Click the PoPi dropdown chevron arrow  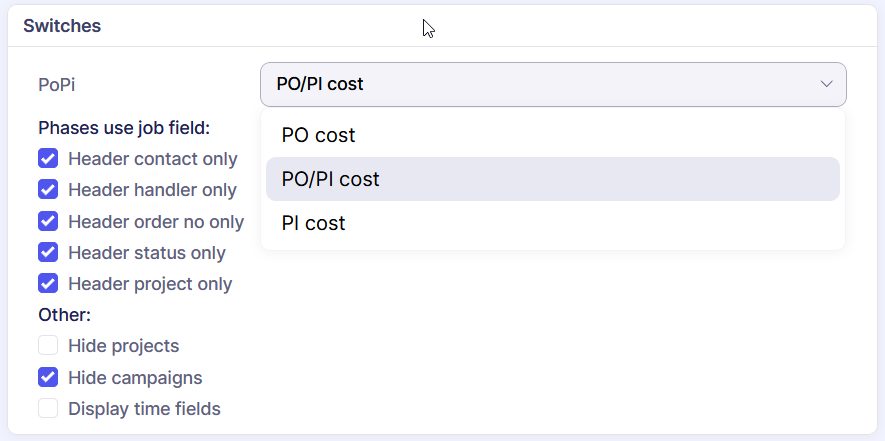826,84
